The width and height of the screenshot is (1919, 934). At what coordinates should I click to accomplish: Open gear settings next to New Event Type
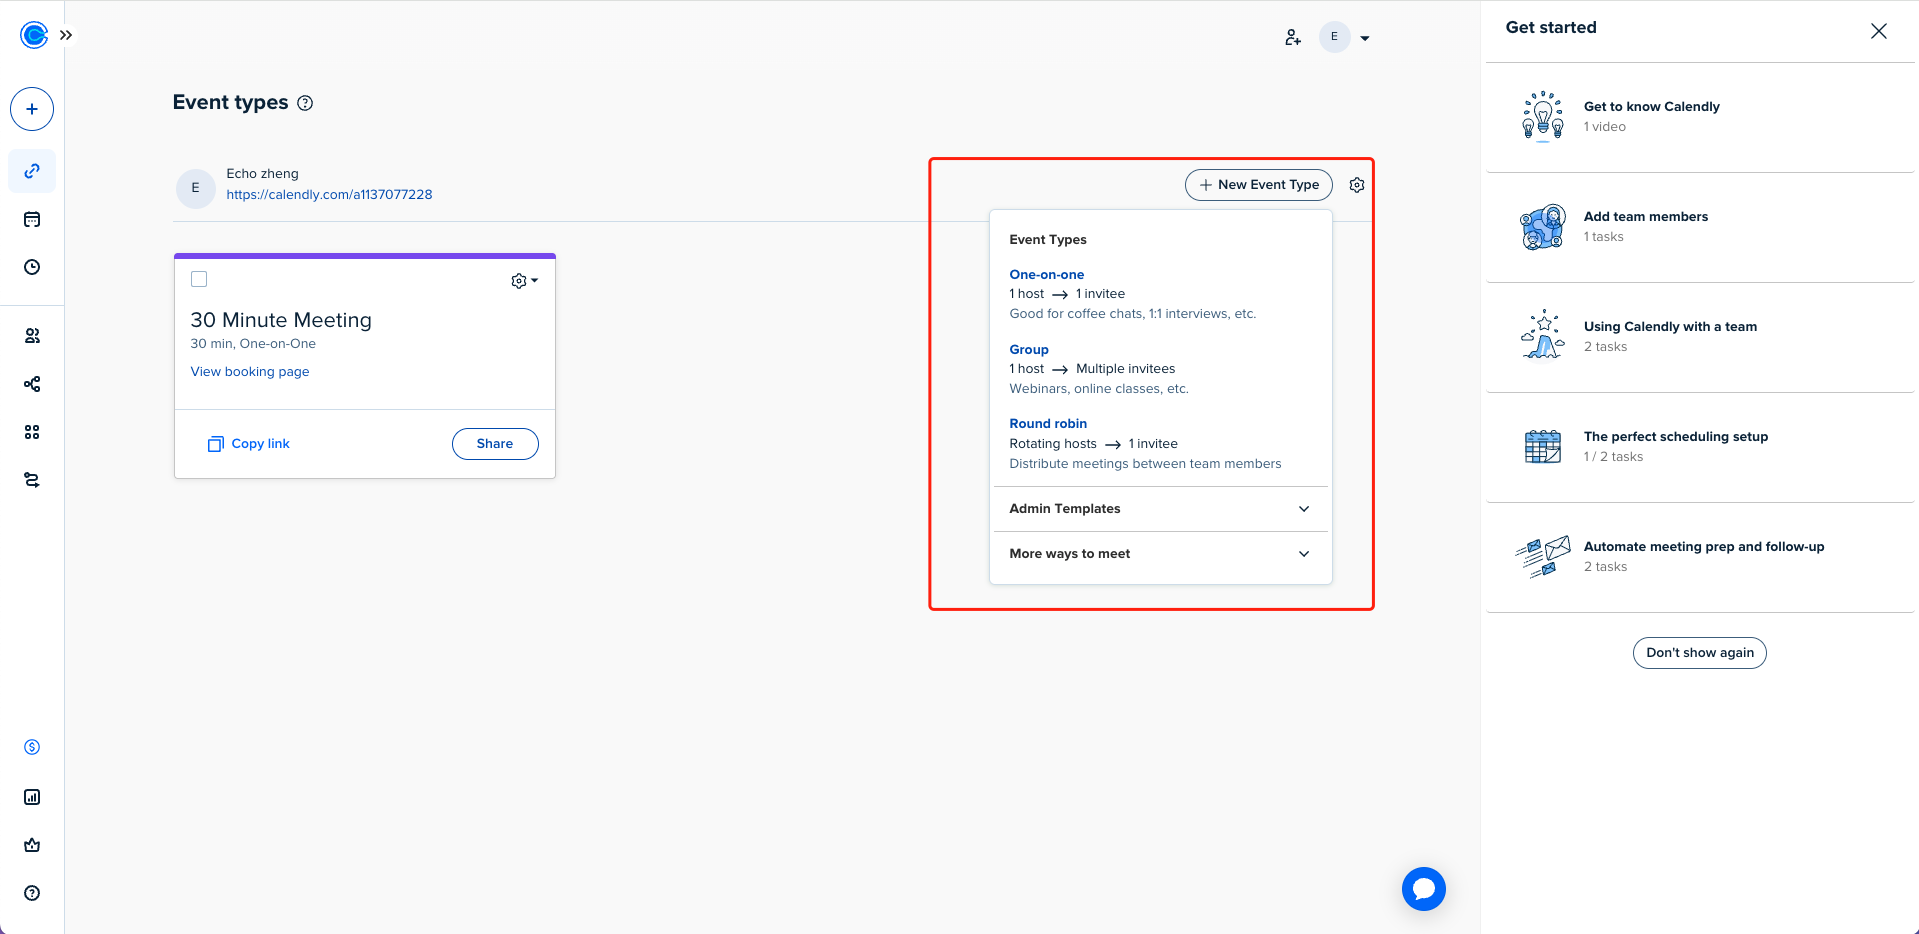coord(1357,185)
